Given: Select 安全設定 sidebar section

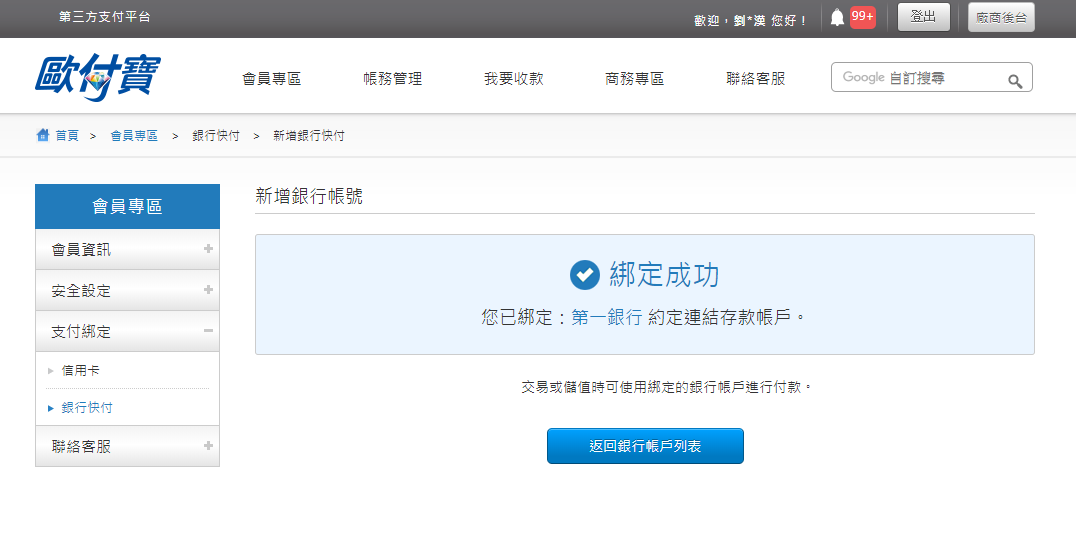Looking at the screenshot, I should click(x=127, y=290).
